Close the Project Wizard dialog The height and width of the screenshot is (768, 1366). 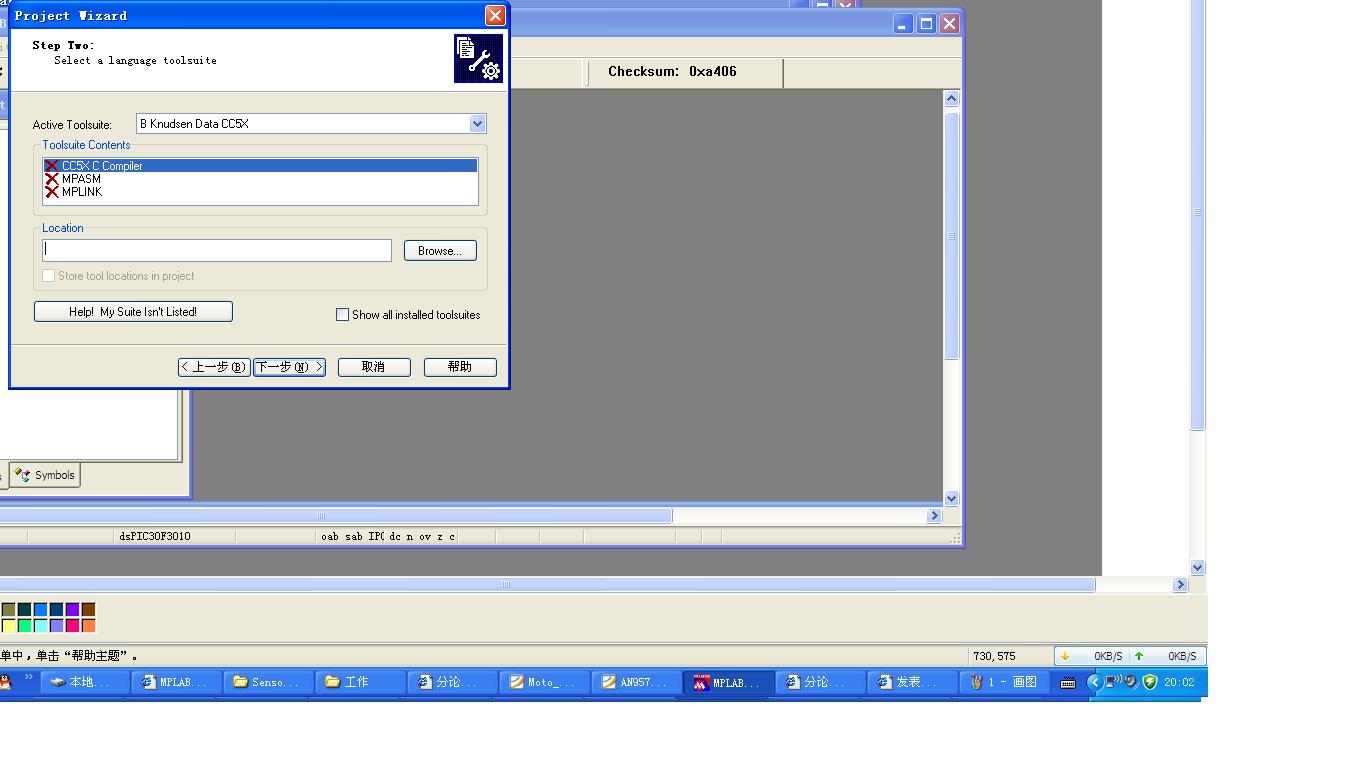(x=495, y=16)
